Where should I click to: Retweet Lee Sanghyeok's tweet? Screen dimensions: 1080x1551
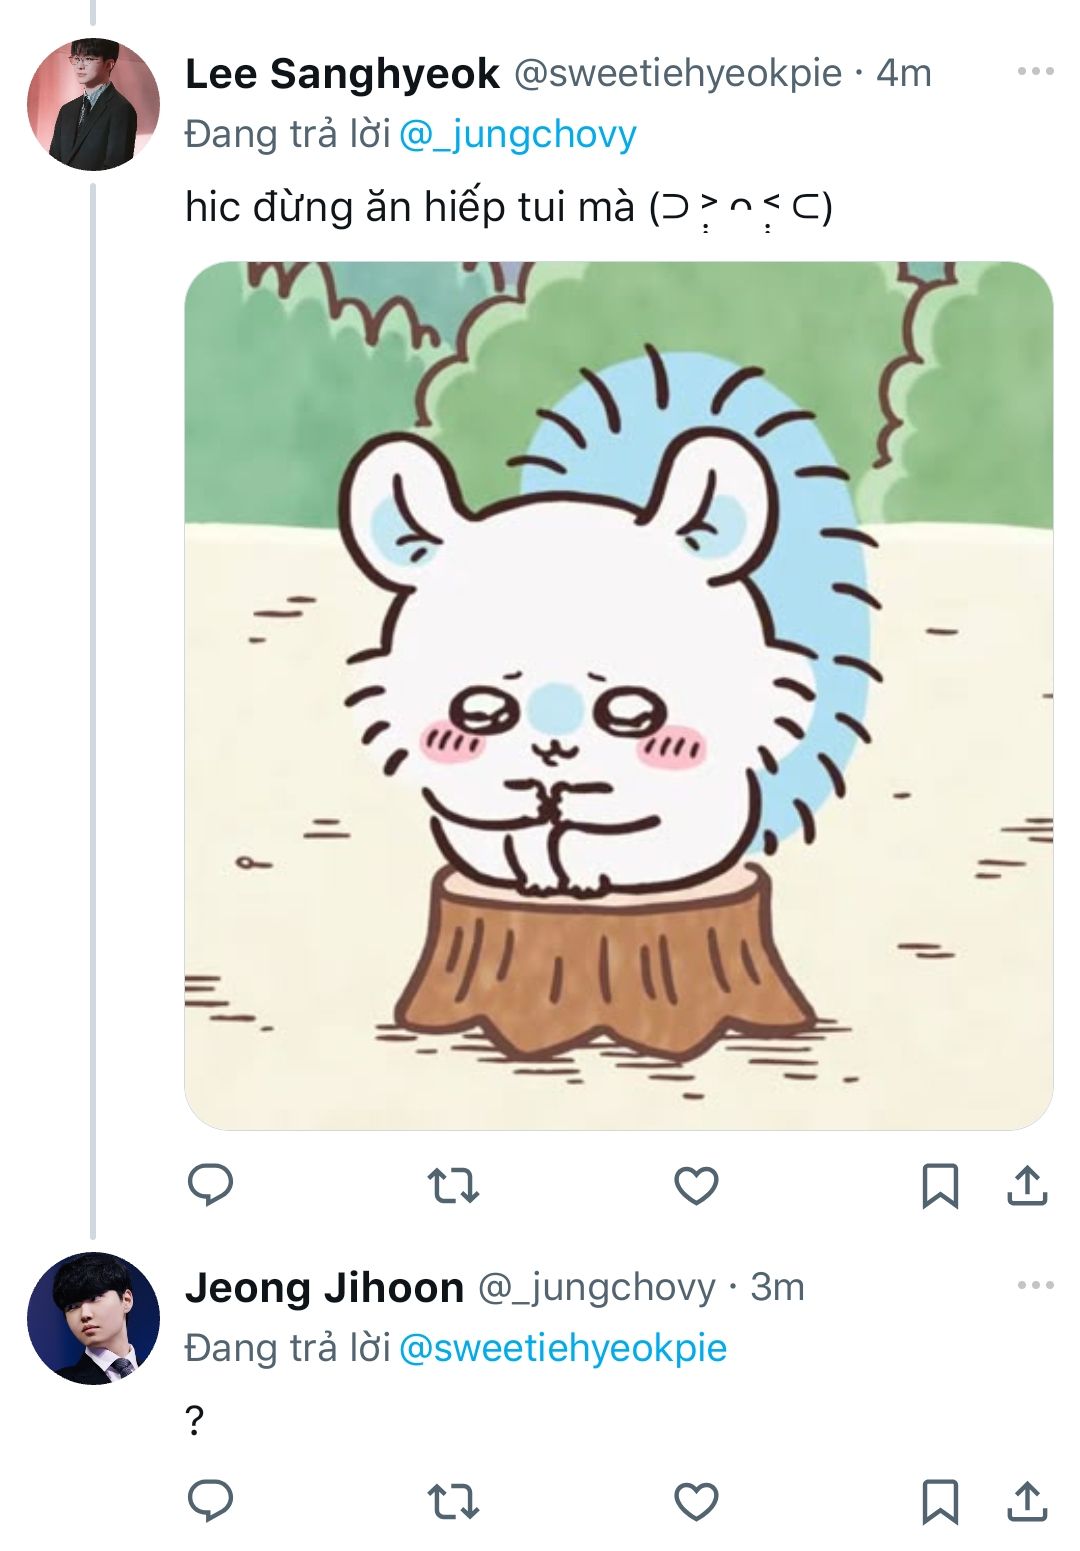point(453,1186)
